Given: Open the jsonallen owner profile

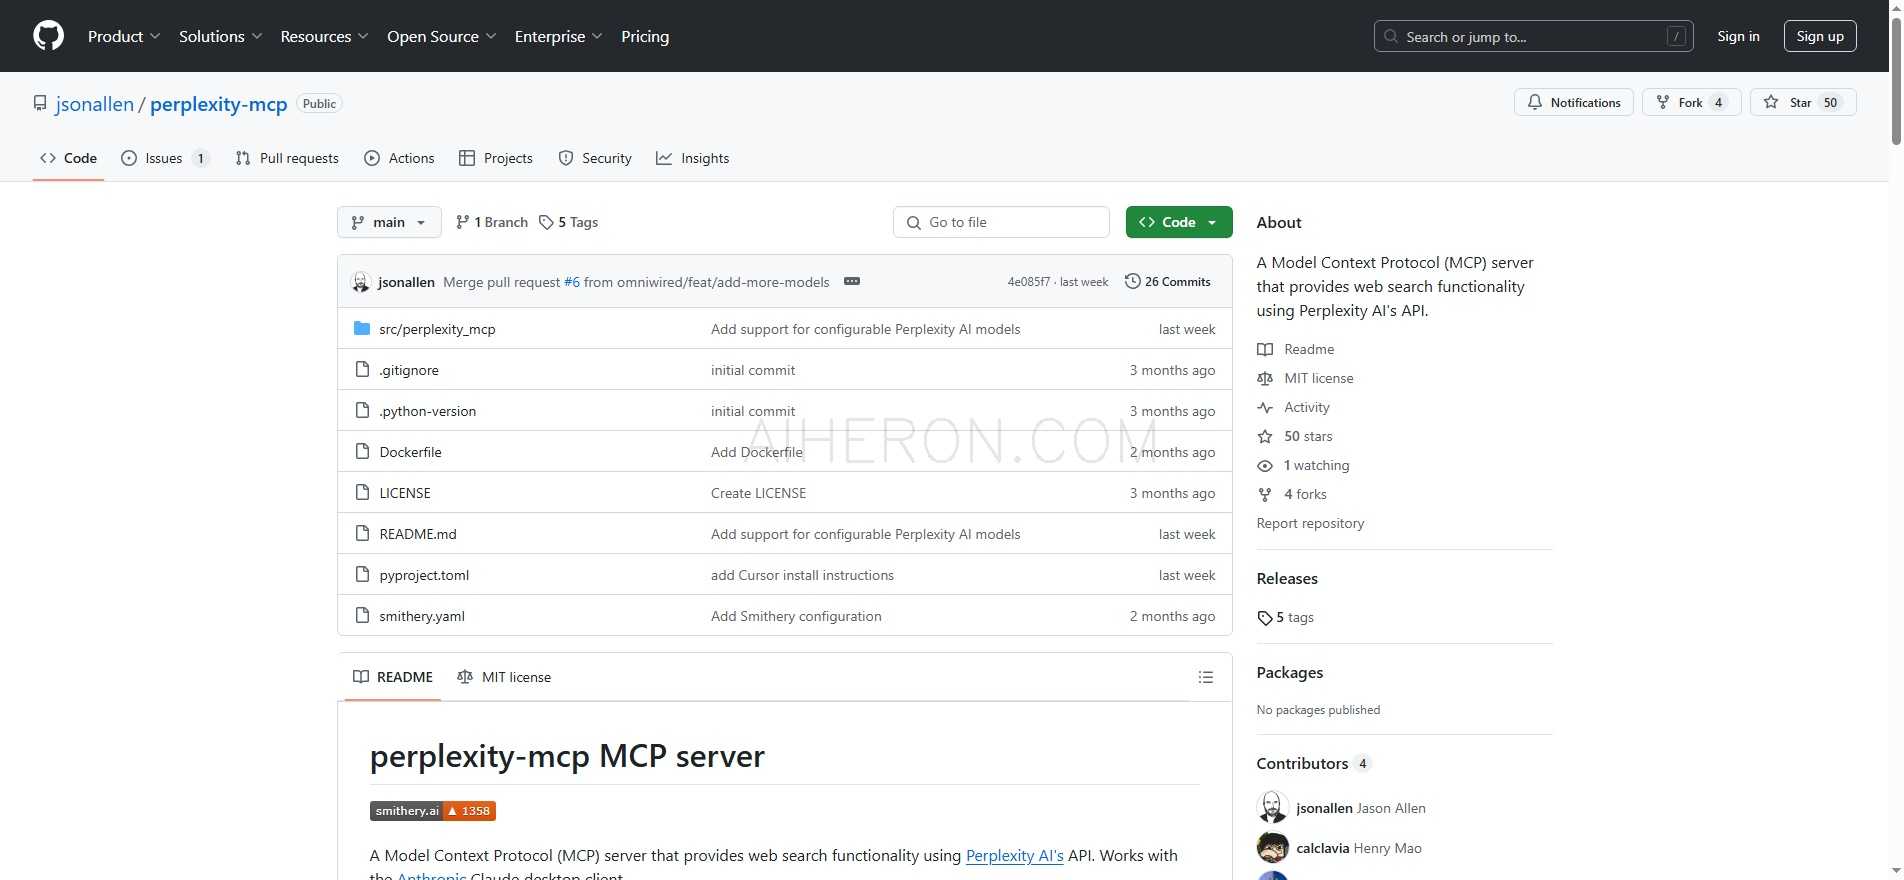Looking at the screenshot, I should [95, 104].
